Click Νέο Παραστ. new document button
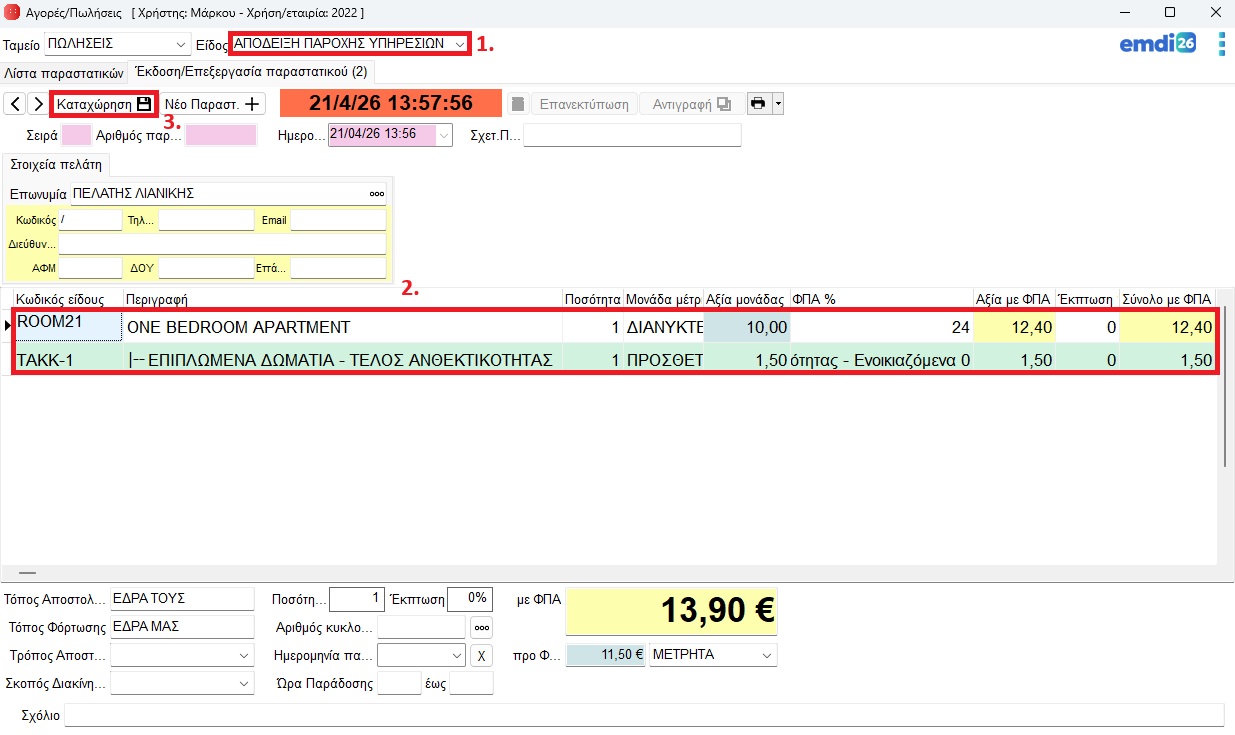This screenshot has width=1235, height=735. [212, 104]
